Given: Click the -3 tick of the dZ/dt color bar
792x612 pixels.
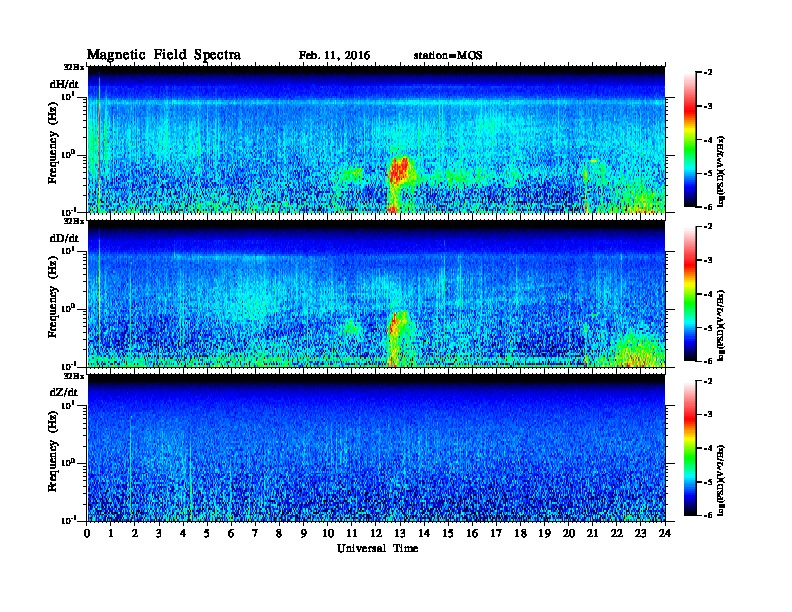Looking at the screenshot, I should click(708, 415).
